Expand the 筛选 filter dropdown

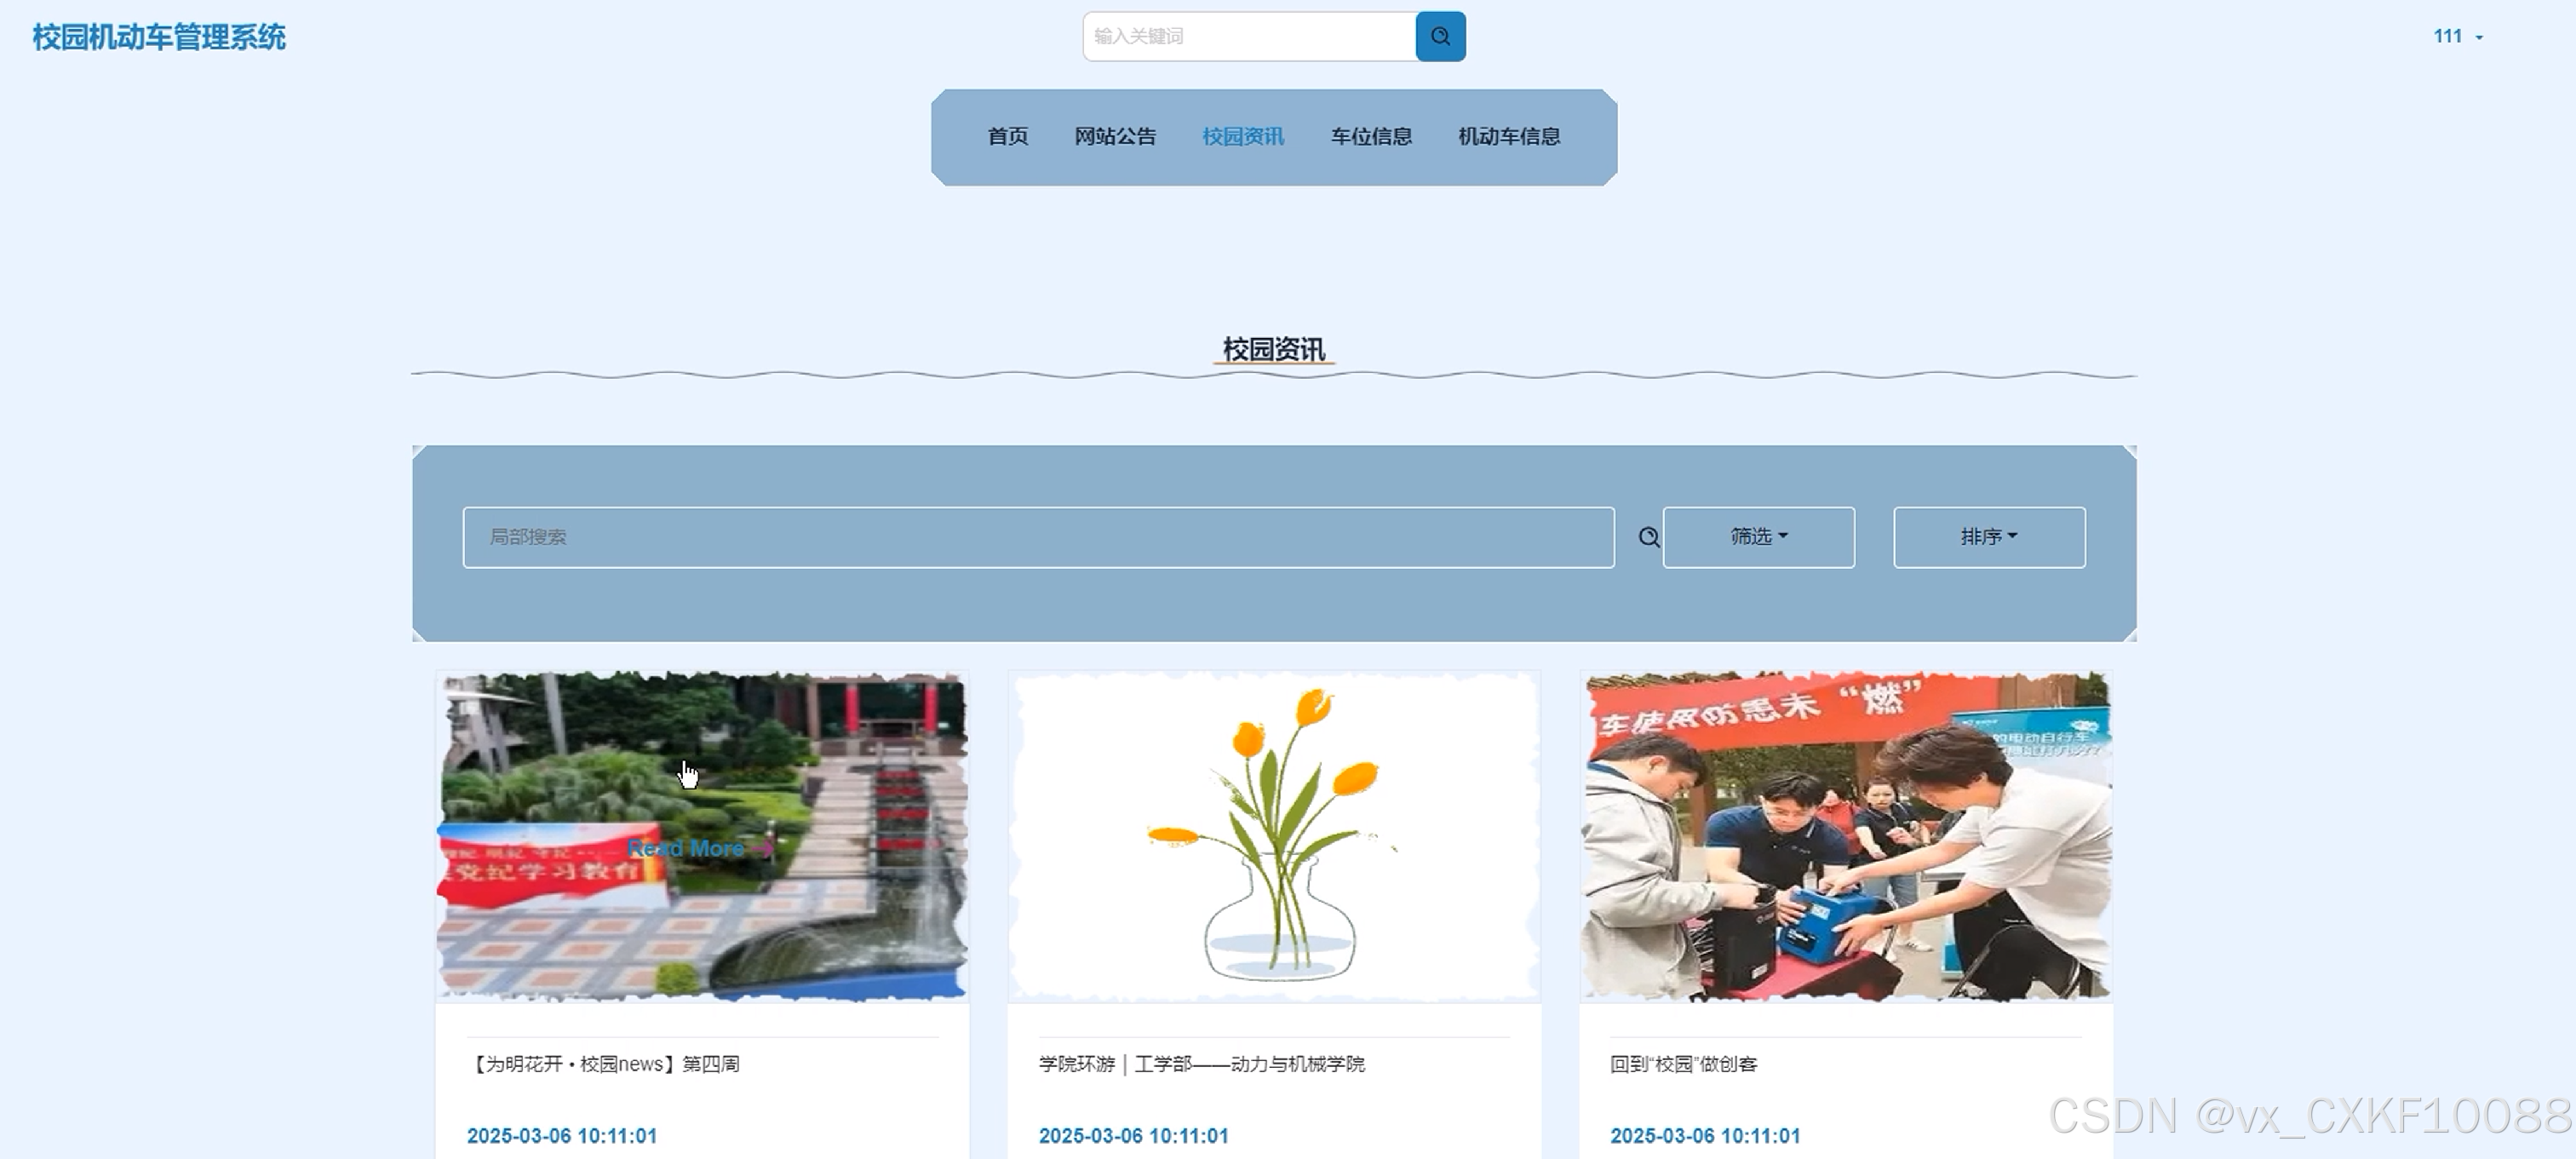coord(1758,538)
